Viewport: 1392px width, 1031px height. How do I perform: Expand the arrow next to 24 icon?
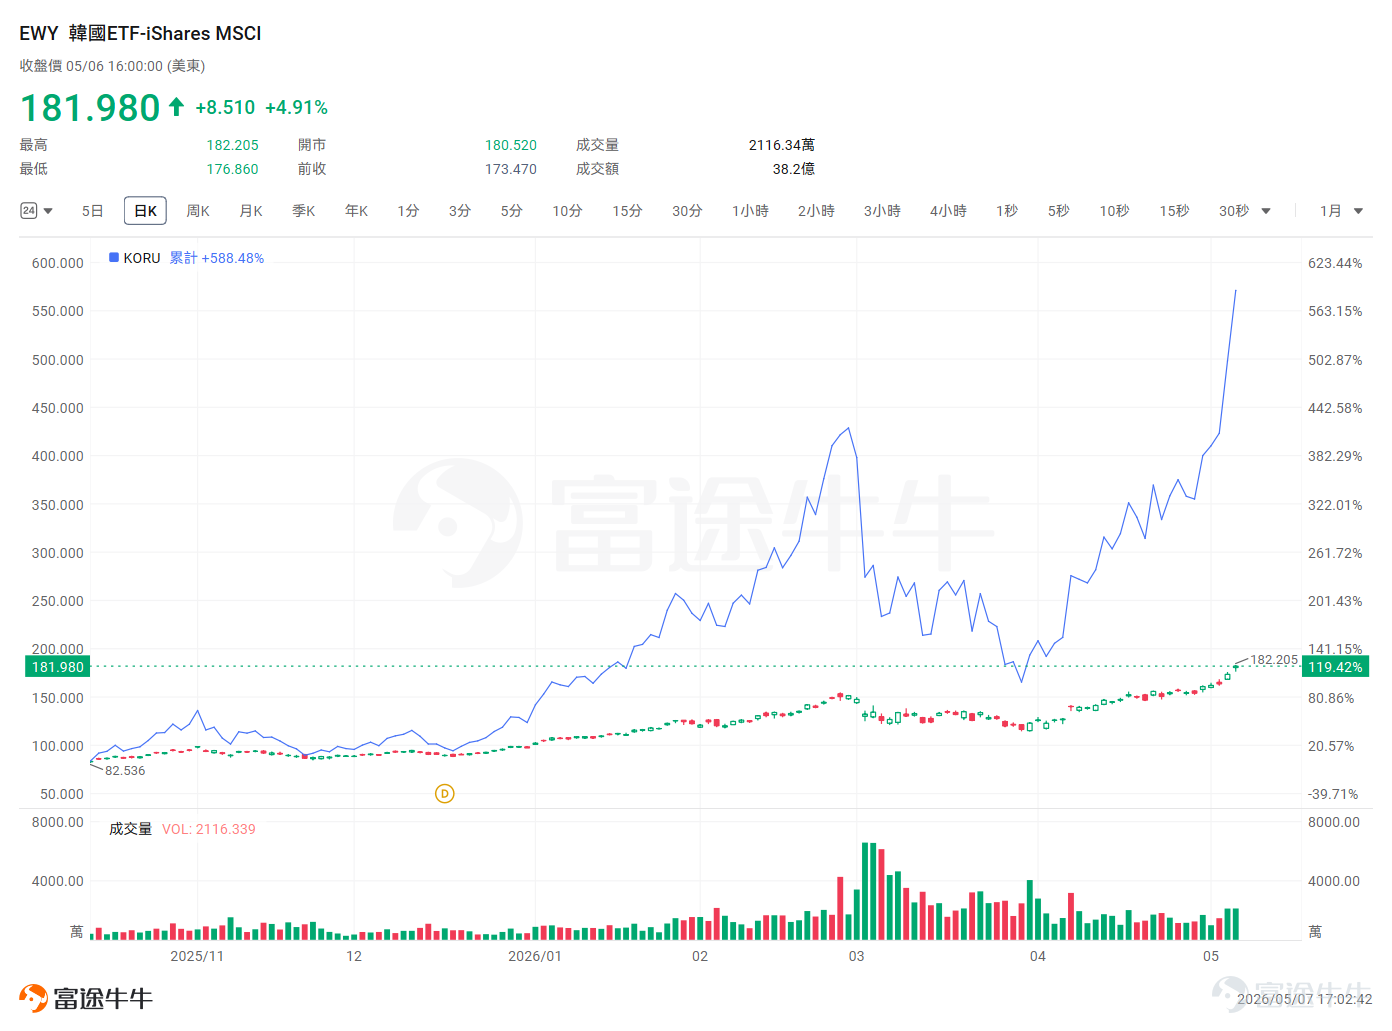(48, 211)
